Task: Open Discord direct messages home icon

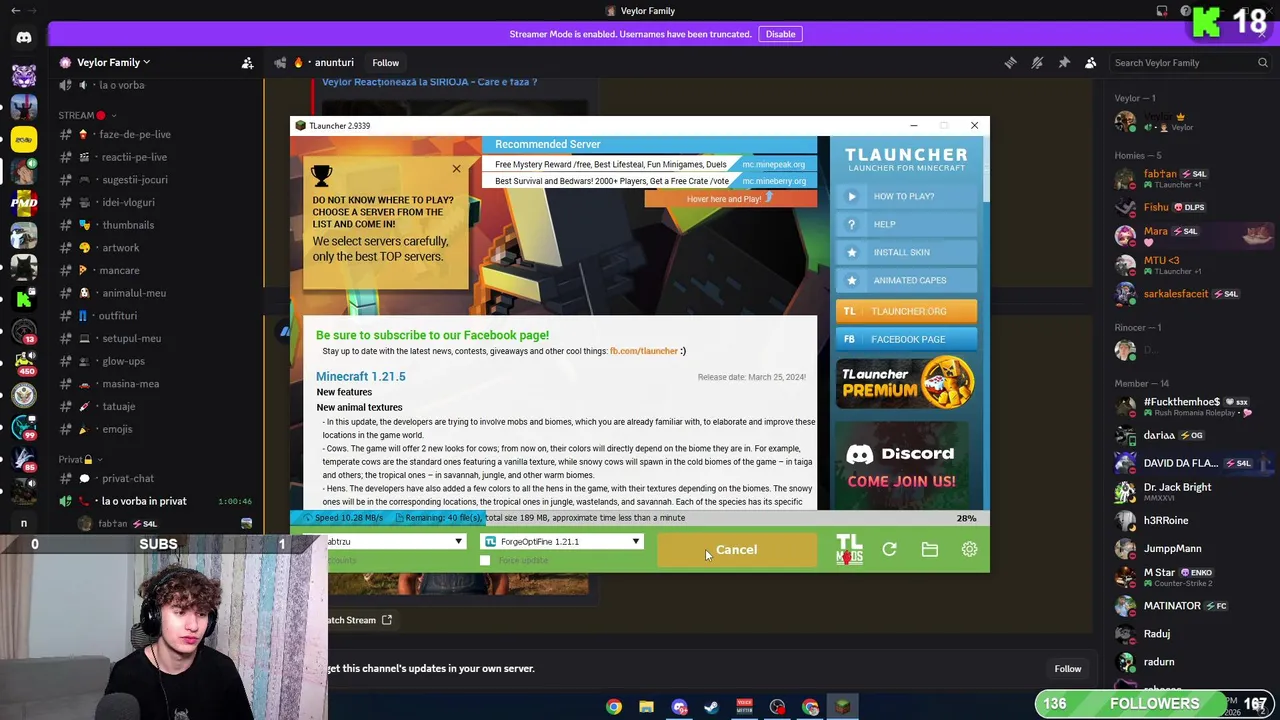Action: tap(24, 38)
